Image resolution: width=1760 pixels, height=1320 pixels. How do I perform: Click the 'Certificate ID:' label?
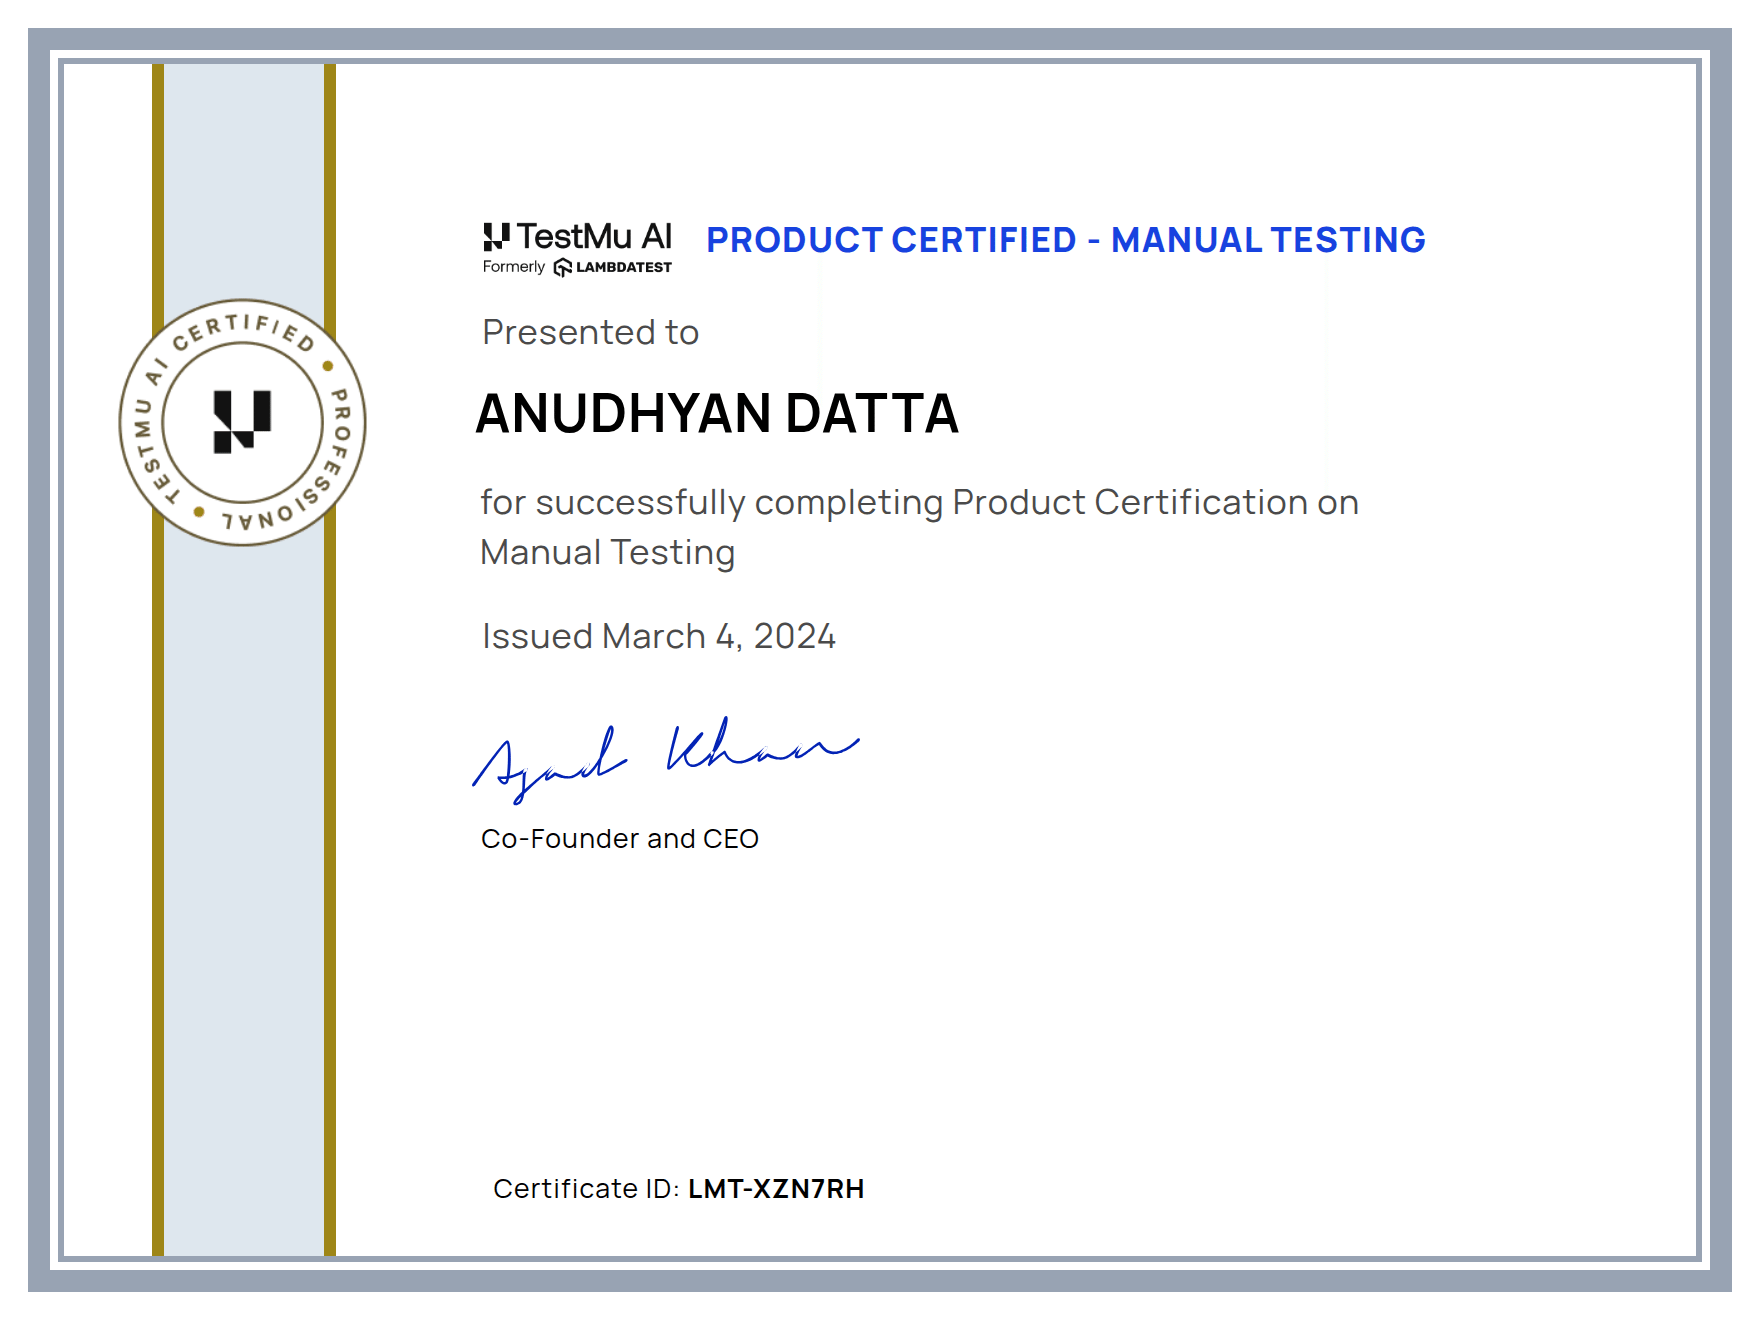(x=587, y=1188)
